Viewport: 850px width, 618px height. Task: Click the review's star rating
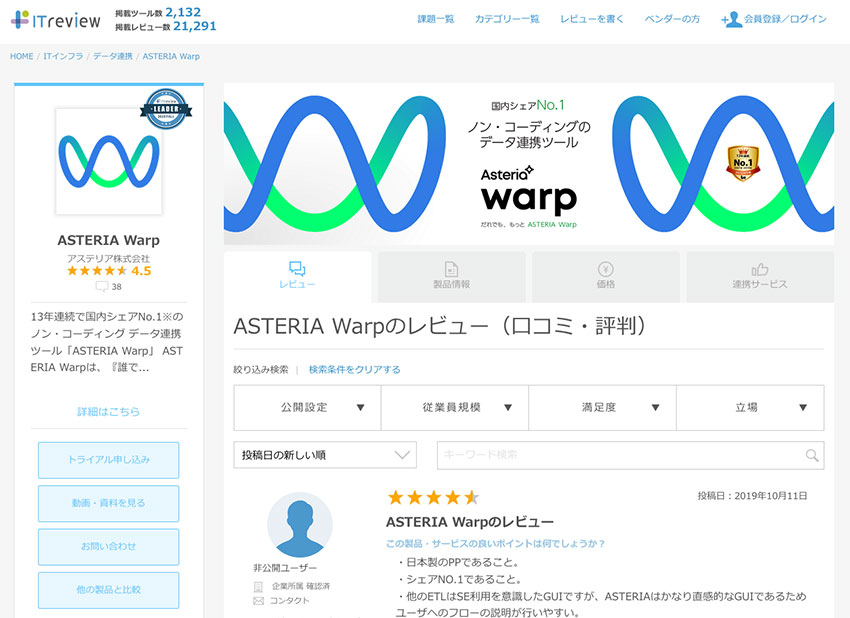point(433,497)
